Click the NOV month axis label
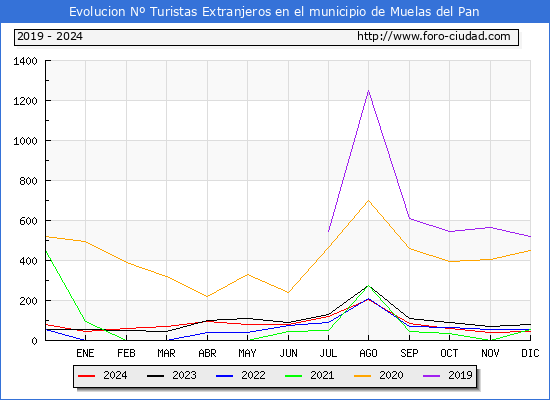 tap(490, 353)
